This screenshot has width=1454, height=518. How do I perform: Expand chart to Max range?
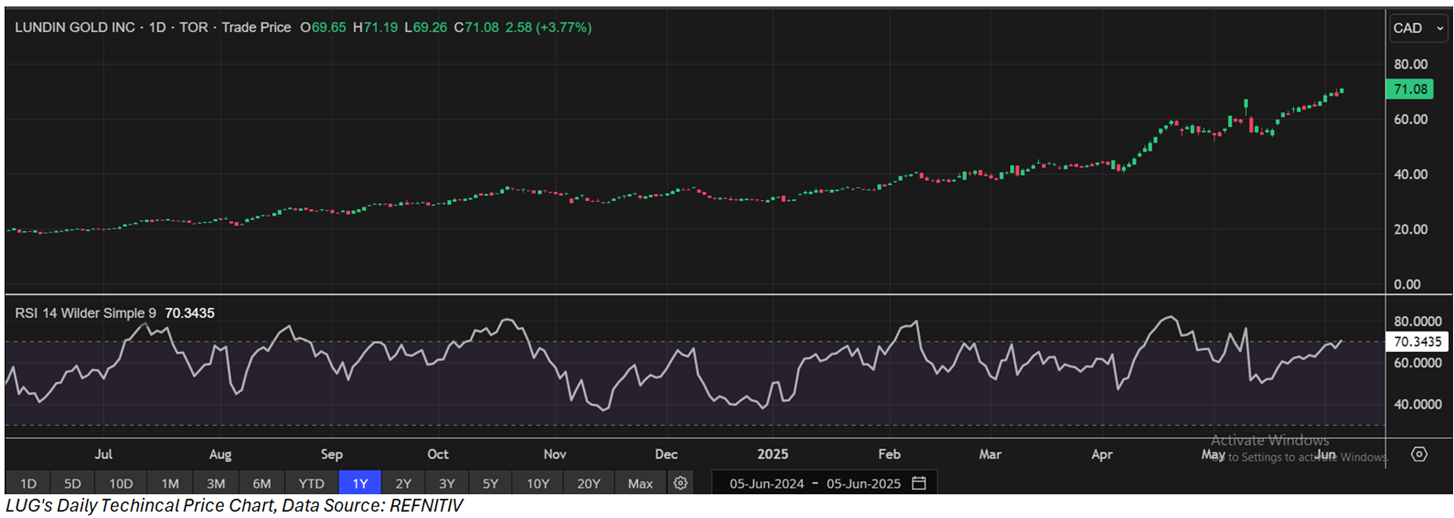(640, 483)
